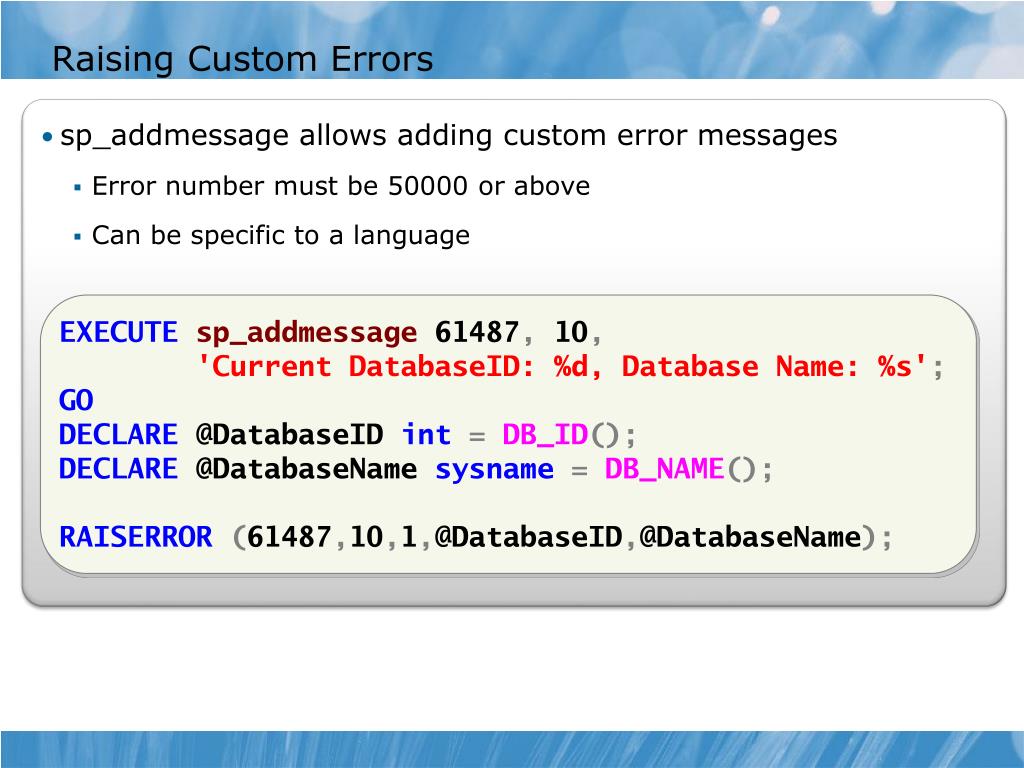Click the bullet Can be specific to a language

pos(281,235)
